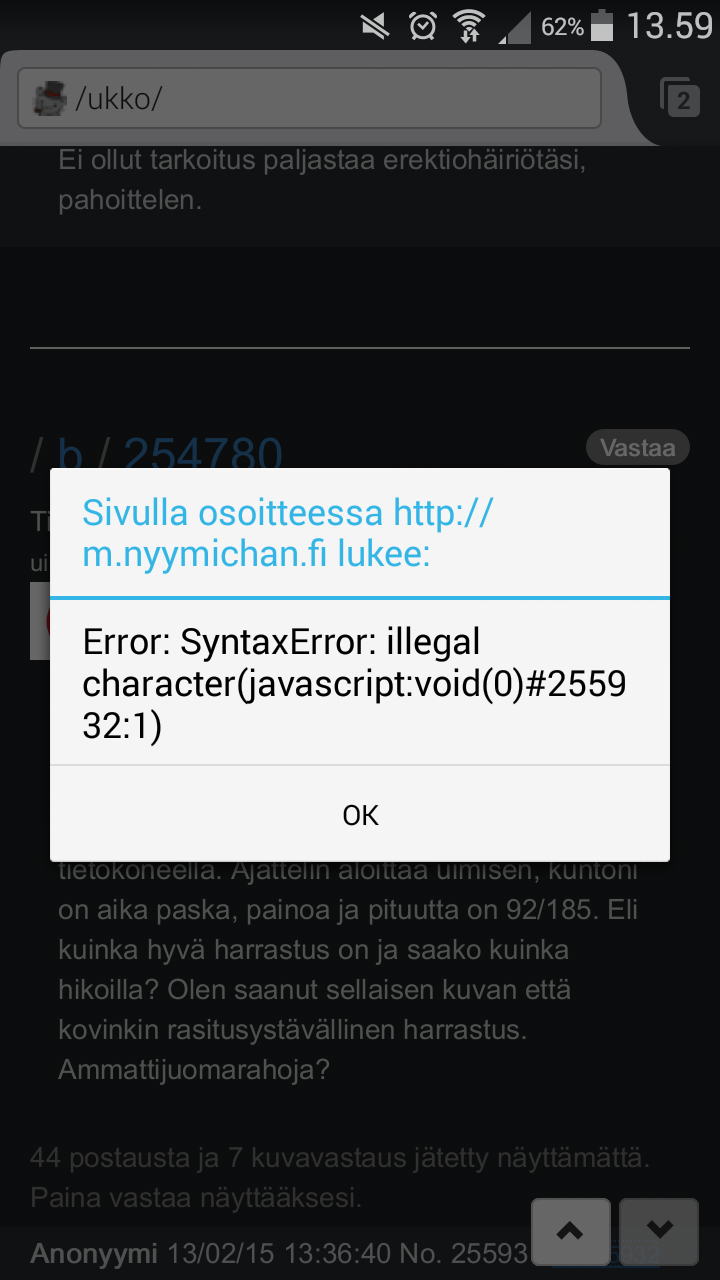The image size is (720, 1280).
Task: Tap the dialog title mentioning m.nyymichan.fi
Action: 288,533
